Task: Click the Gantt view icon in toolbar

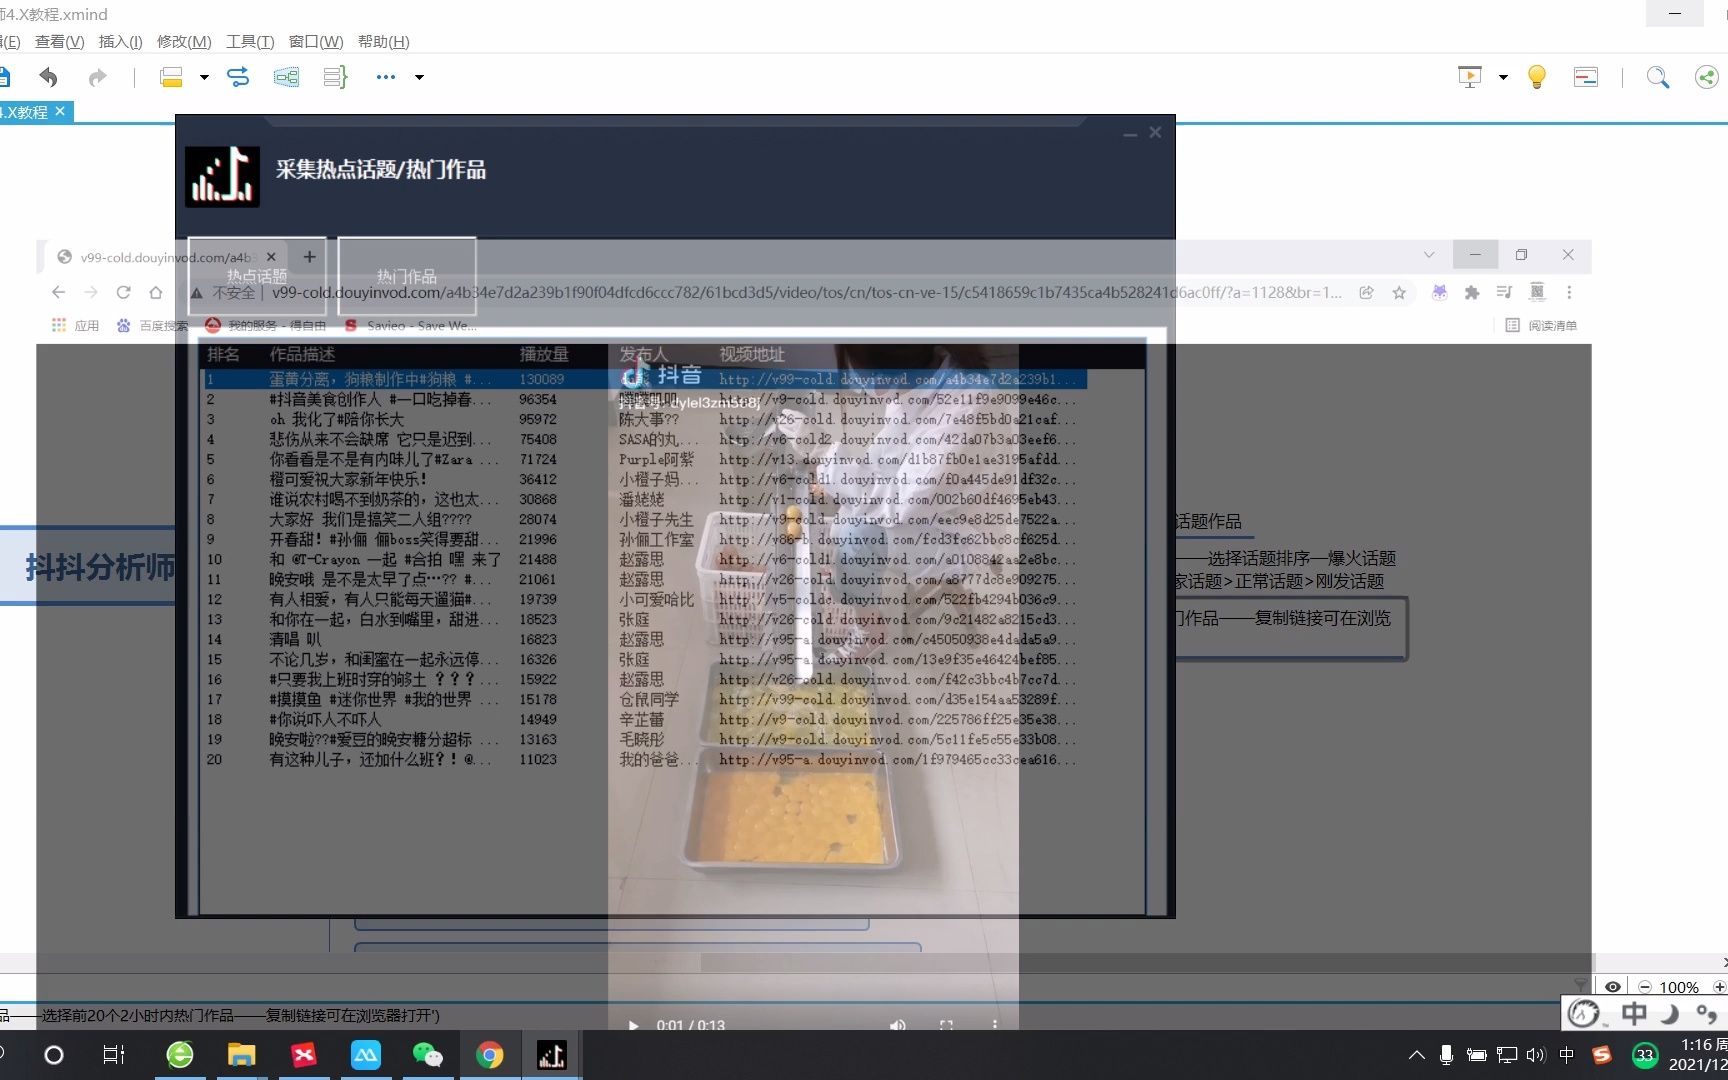Action: (1586, 77)
